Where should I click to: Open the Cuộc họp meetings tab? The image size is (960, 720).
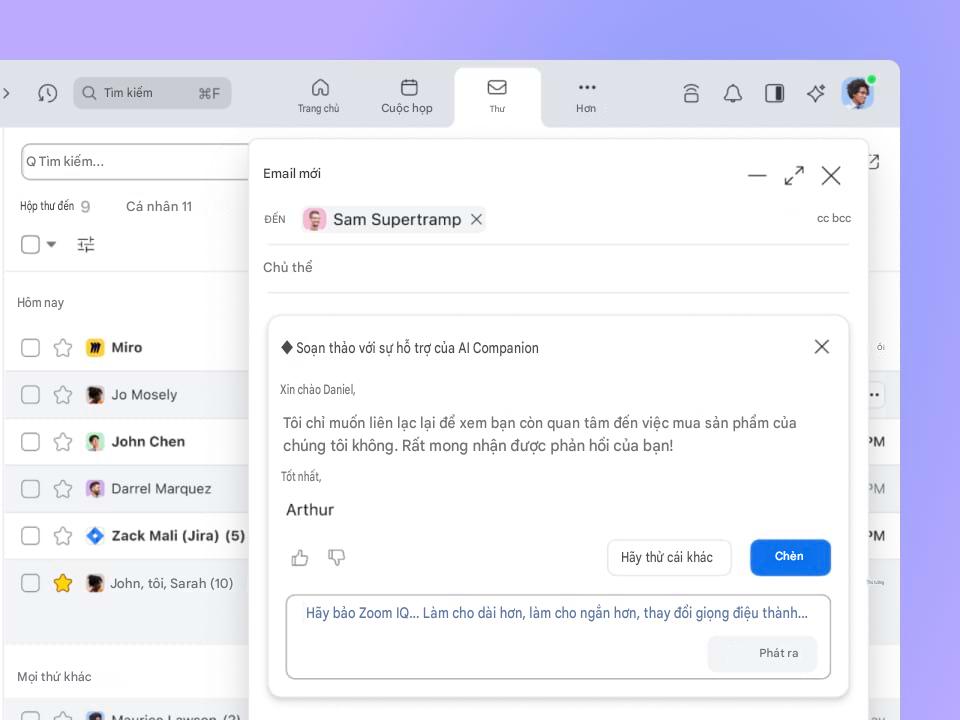pos(407,97)
